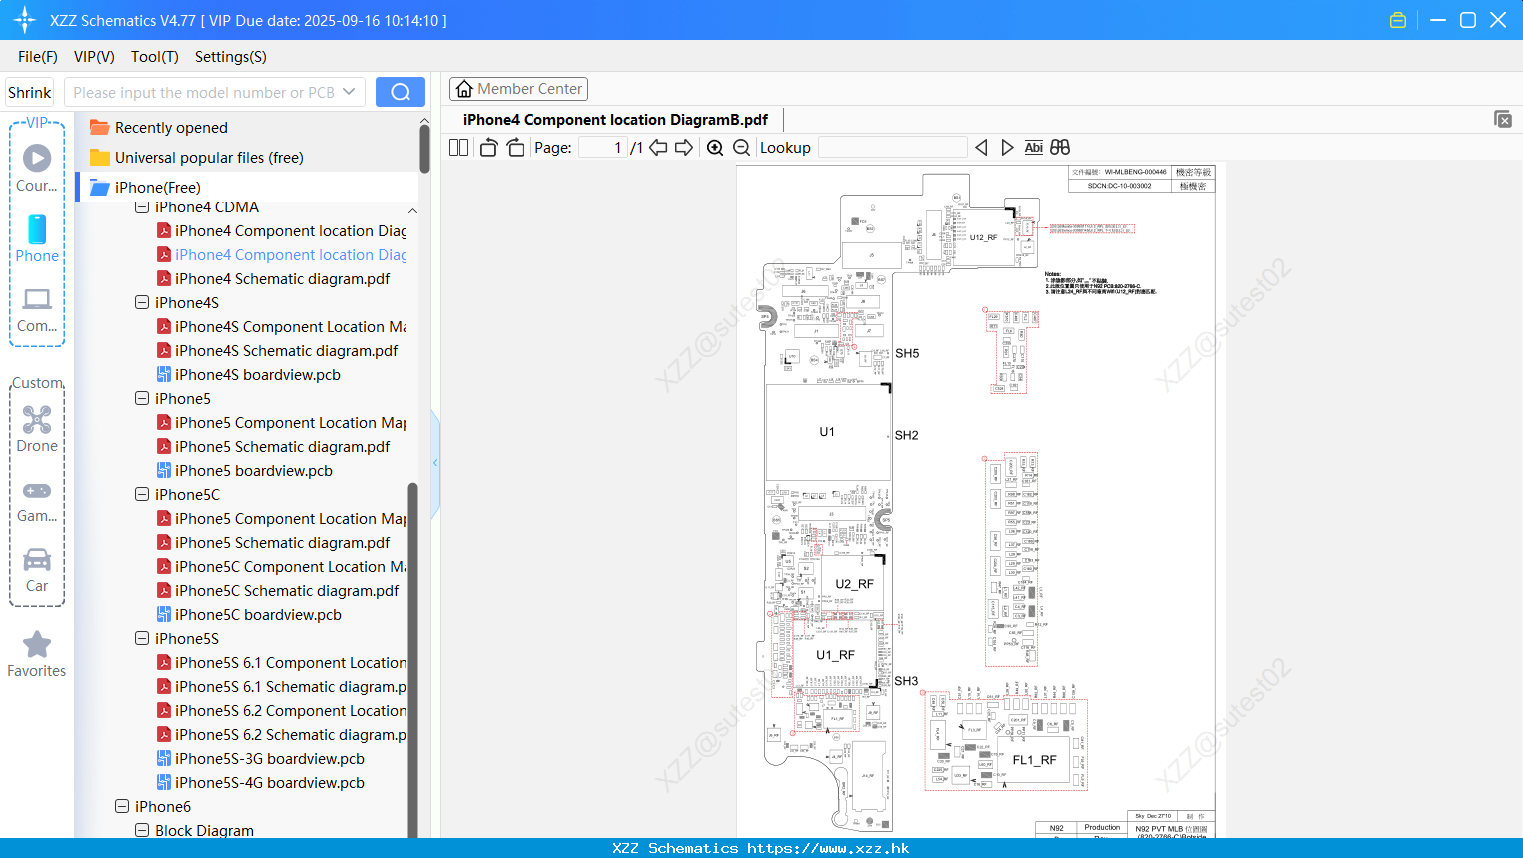Collapse the iPhone5 tree node
This screenshot has width=1523, height=858.
142,398
